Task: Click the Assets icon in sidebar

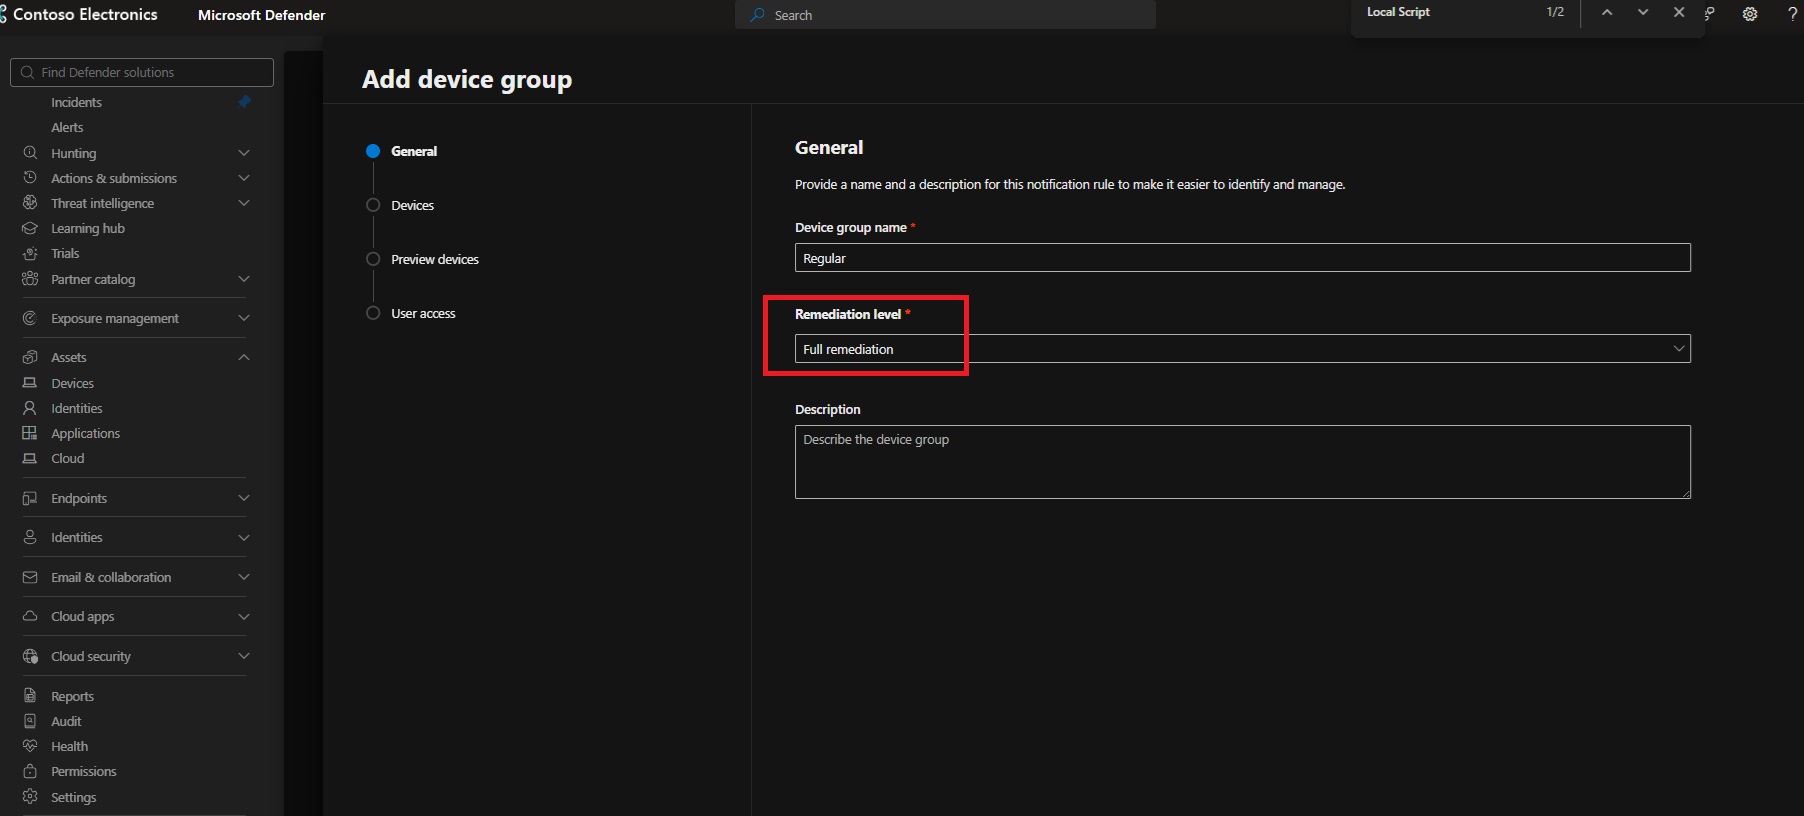Action: 30,357
